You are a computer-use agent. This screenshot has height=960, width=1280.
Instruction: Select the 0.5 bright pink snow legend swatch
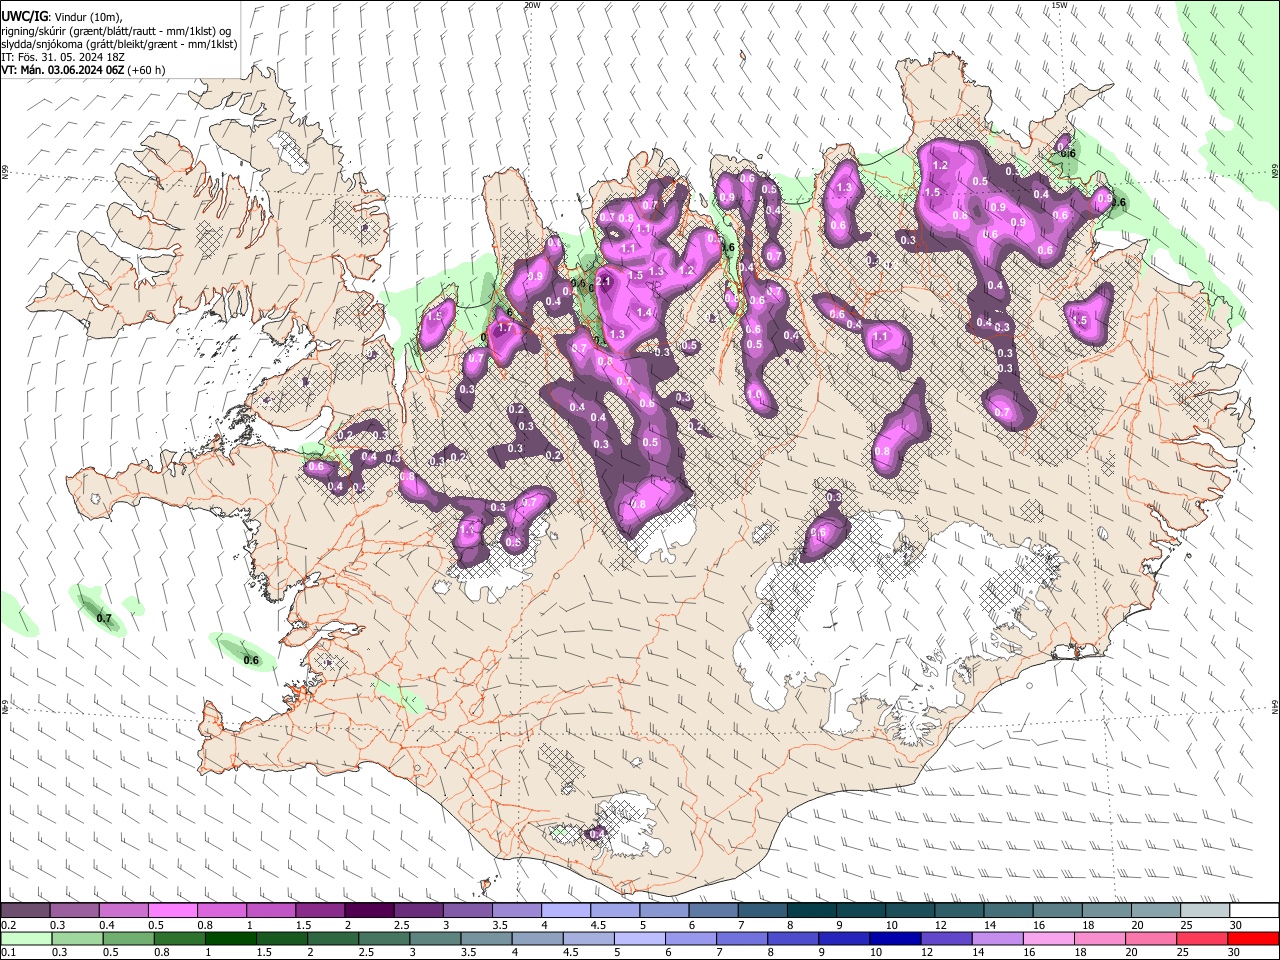pos(172,911)
